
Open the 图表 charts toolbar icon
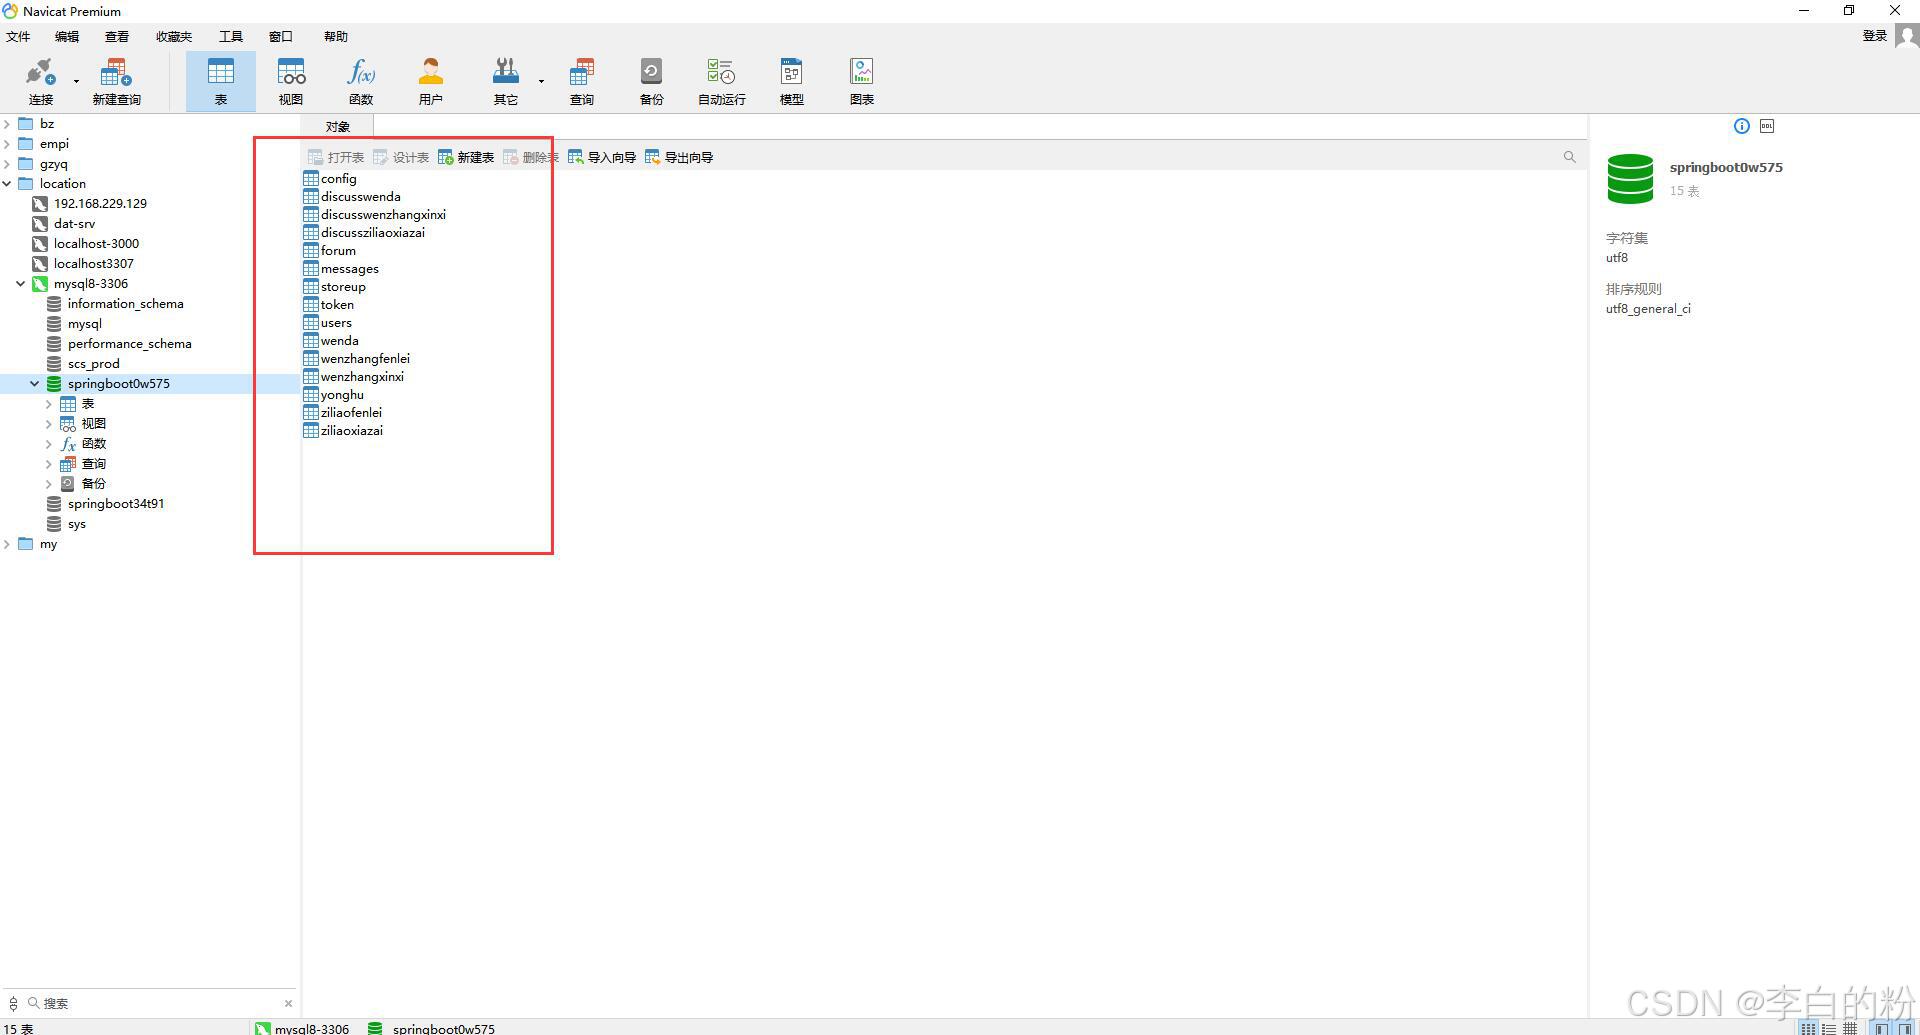(862, 81)
